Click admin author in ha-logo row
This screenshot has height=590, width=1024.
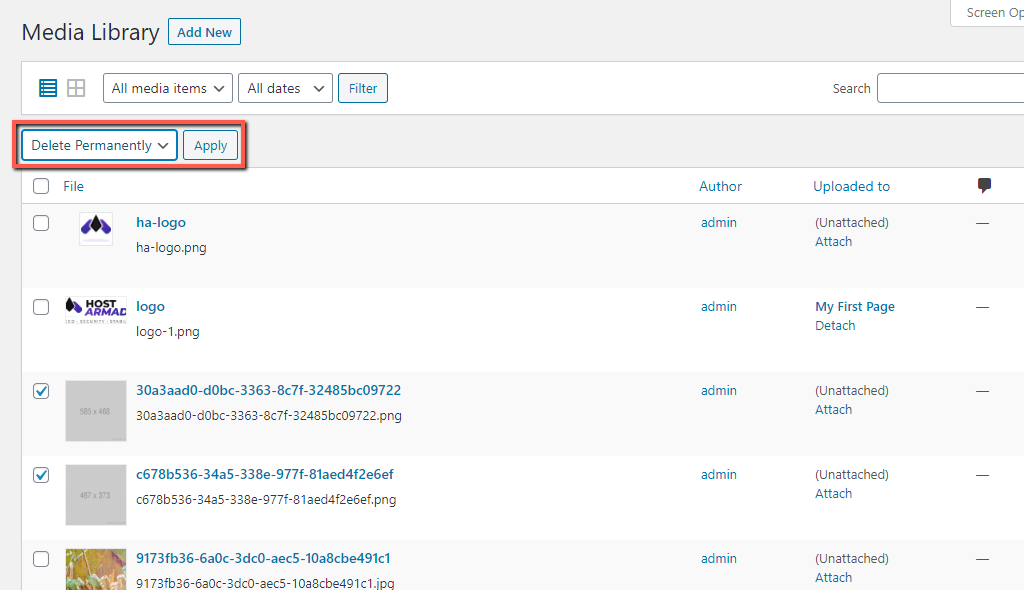click(718, 223)
